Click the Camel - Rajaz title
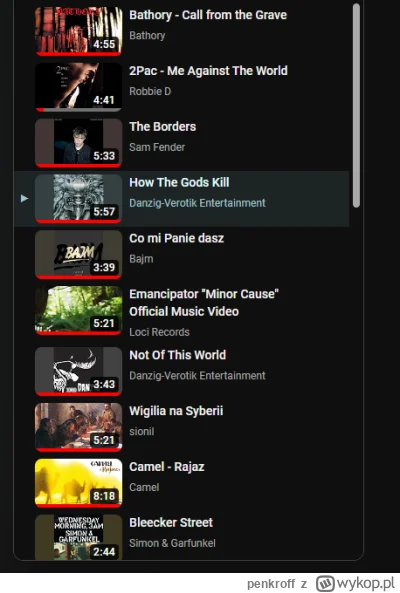Image resolution: width=400 pixels, height=593 pixels. 167,467
